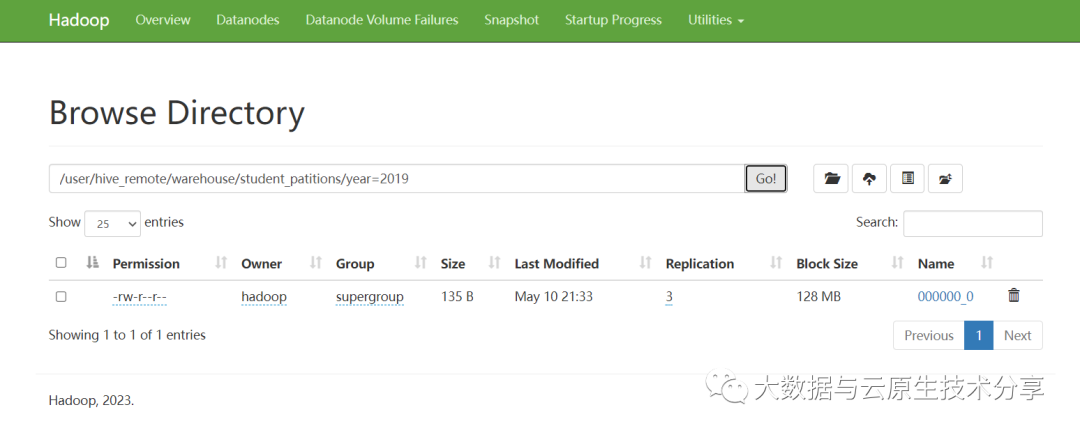
Task: Check the box for the 000000_0 row
Action: coord(61,296)
